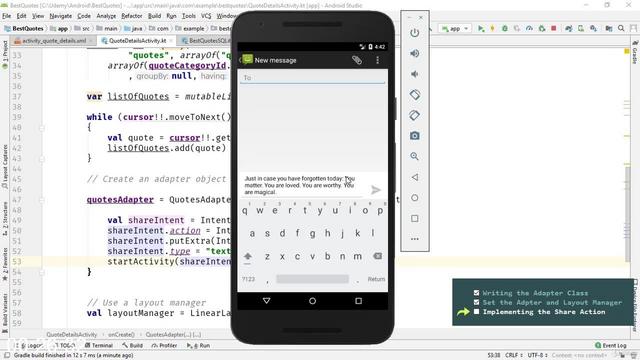Open the SDK Manager icon
This screenshot has width=640, height=360.
pyautogui.click(x=593, y=28)
